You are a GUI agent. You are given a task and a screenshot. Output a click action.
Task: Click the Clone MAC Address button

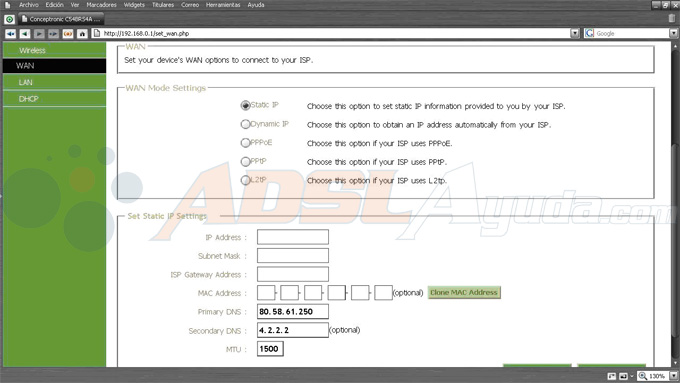[464, 292]
